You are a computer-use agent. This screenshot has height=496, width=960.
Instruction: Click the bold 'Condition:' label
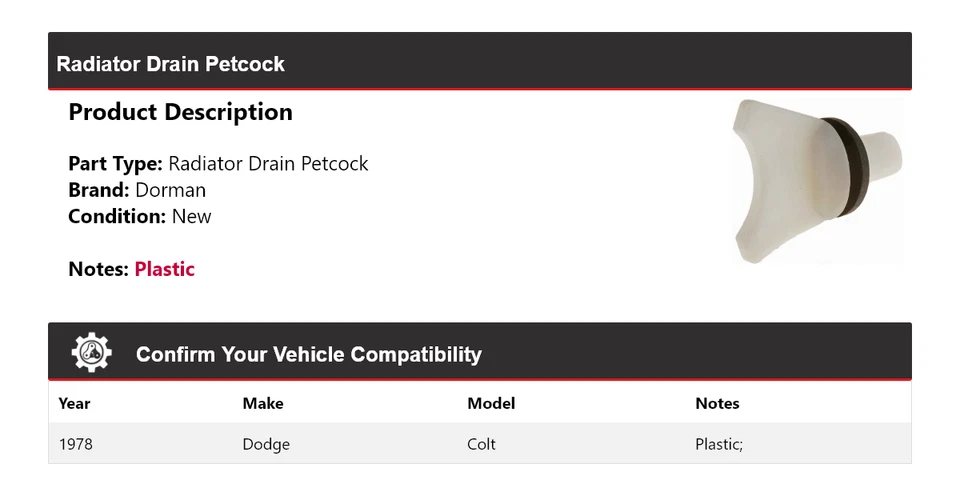[117, 216]
